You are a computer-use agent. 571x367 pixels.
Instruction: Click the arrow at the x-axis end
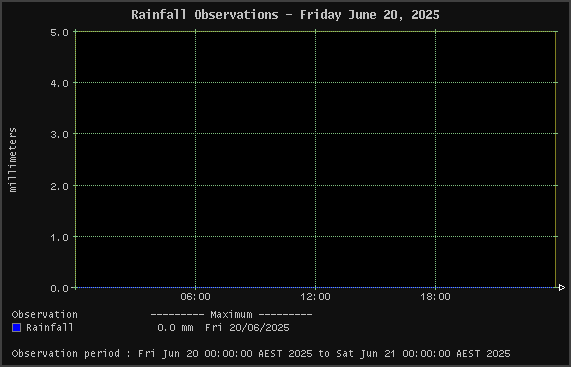(561, 288)
